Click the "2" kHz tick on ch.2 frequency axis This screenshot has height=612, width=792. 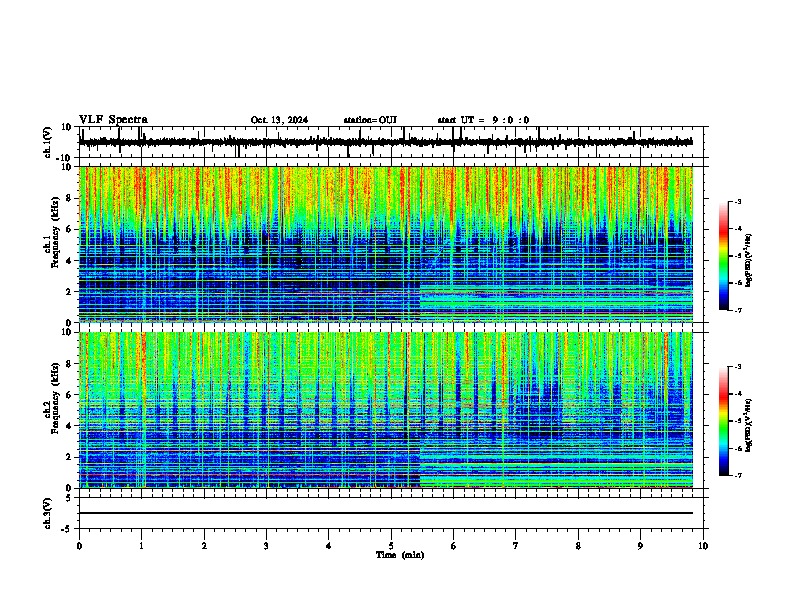[x=70, y=457]
